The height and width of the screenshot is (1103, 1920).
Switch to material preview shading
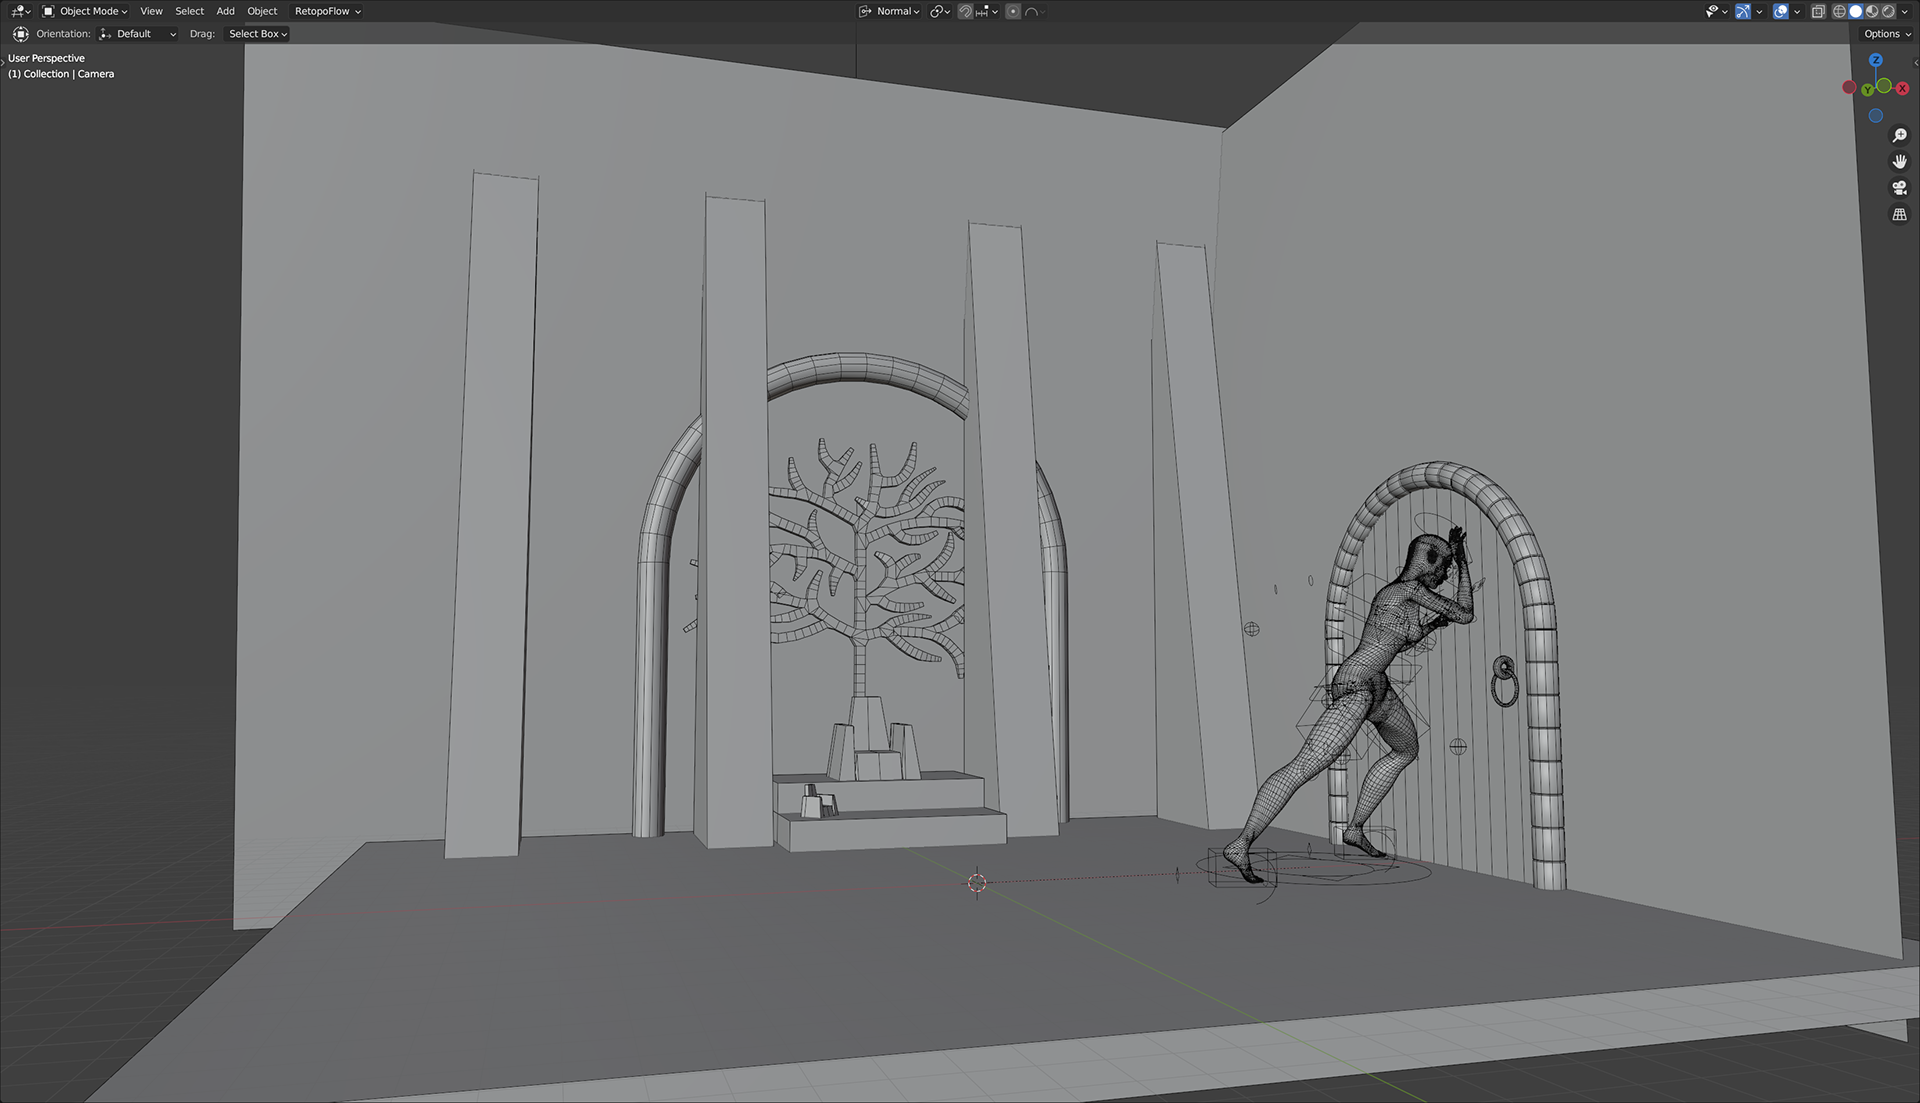tap(1872, 11)
